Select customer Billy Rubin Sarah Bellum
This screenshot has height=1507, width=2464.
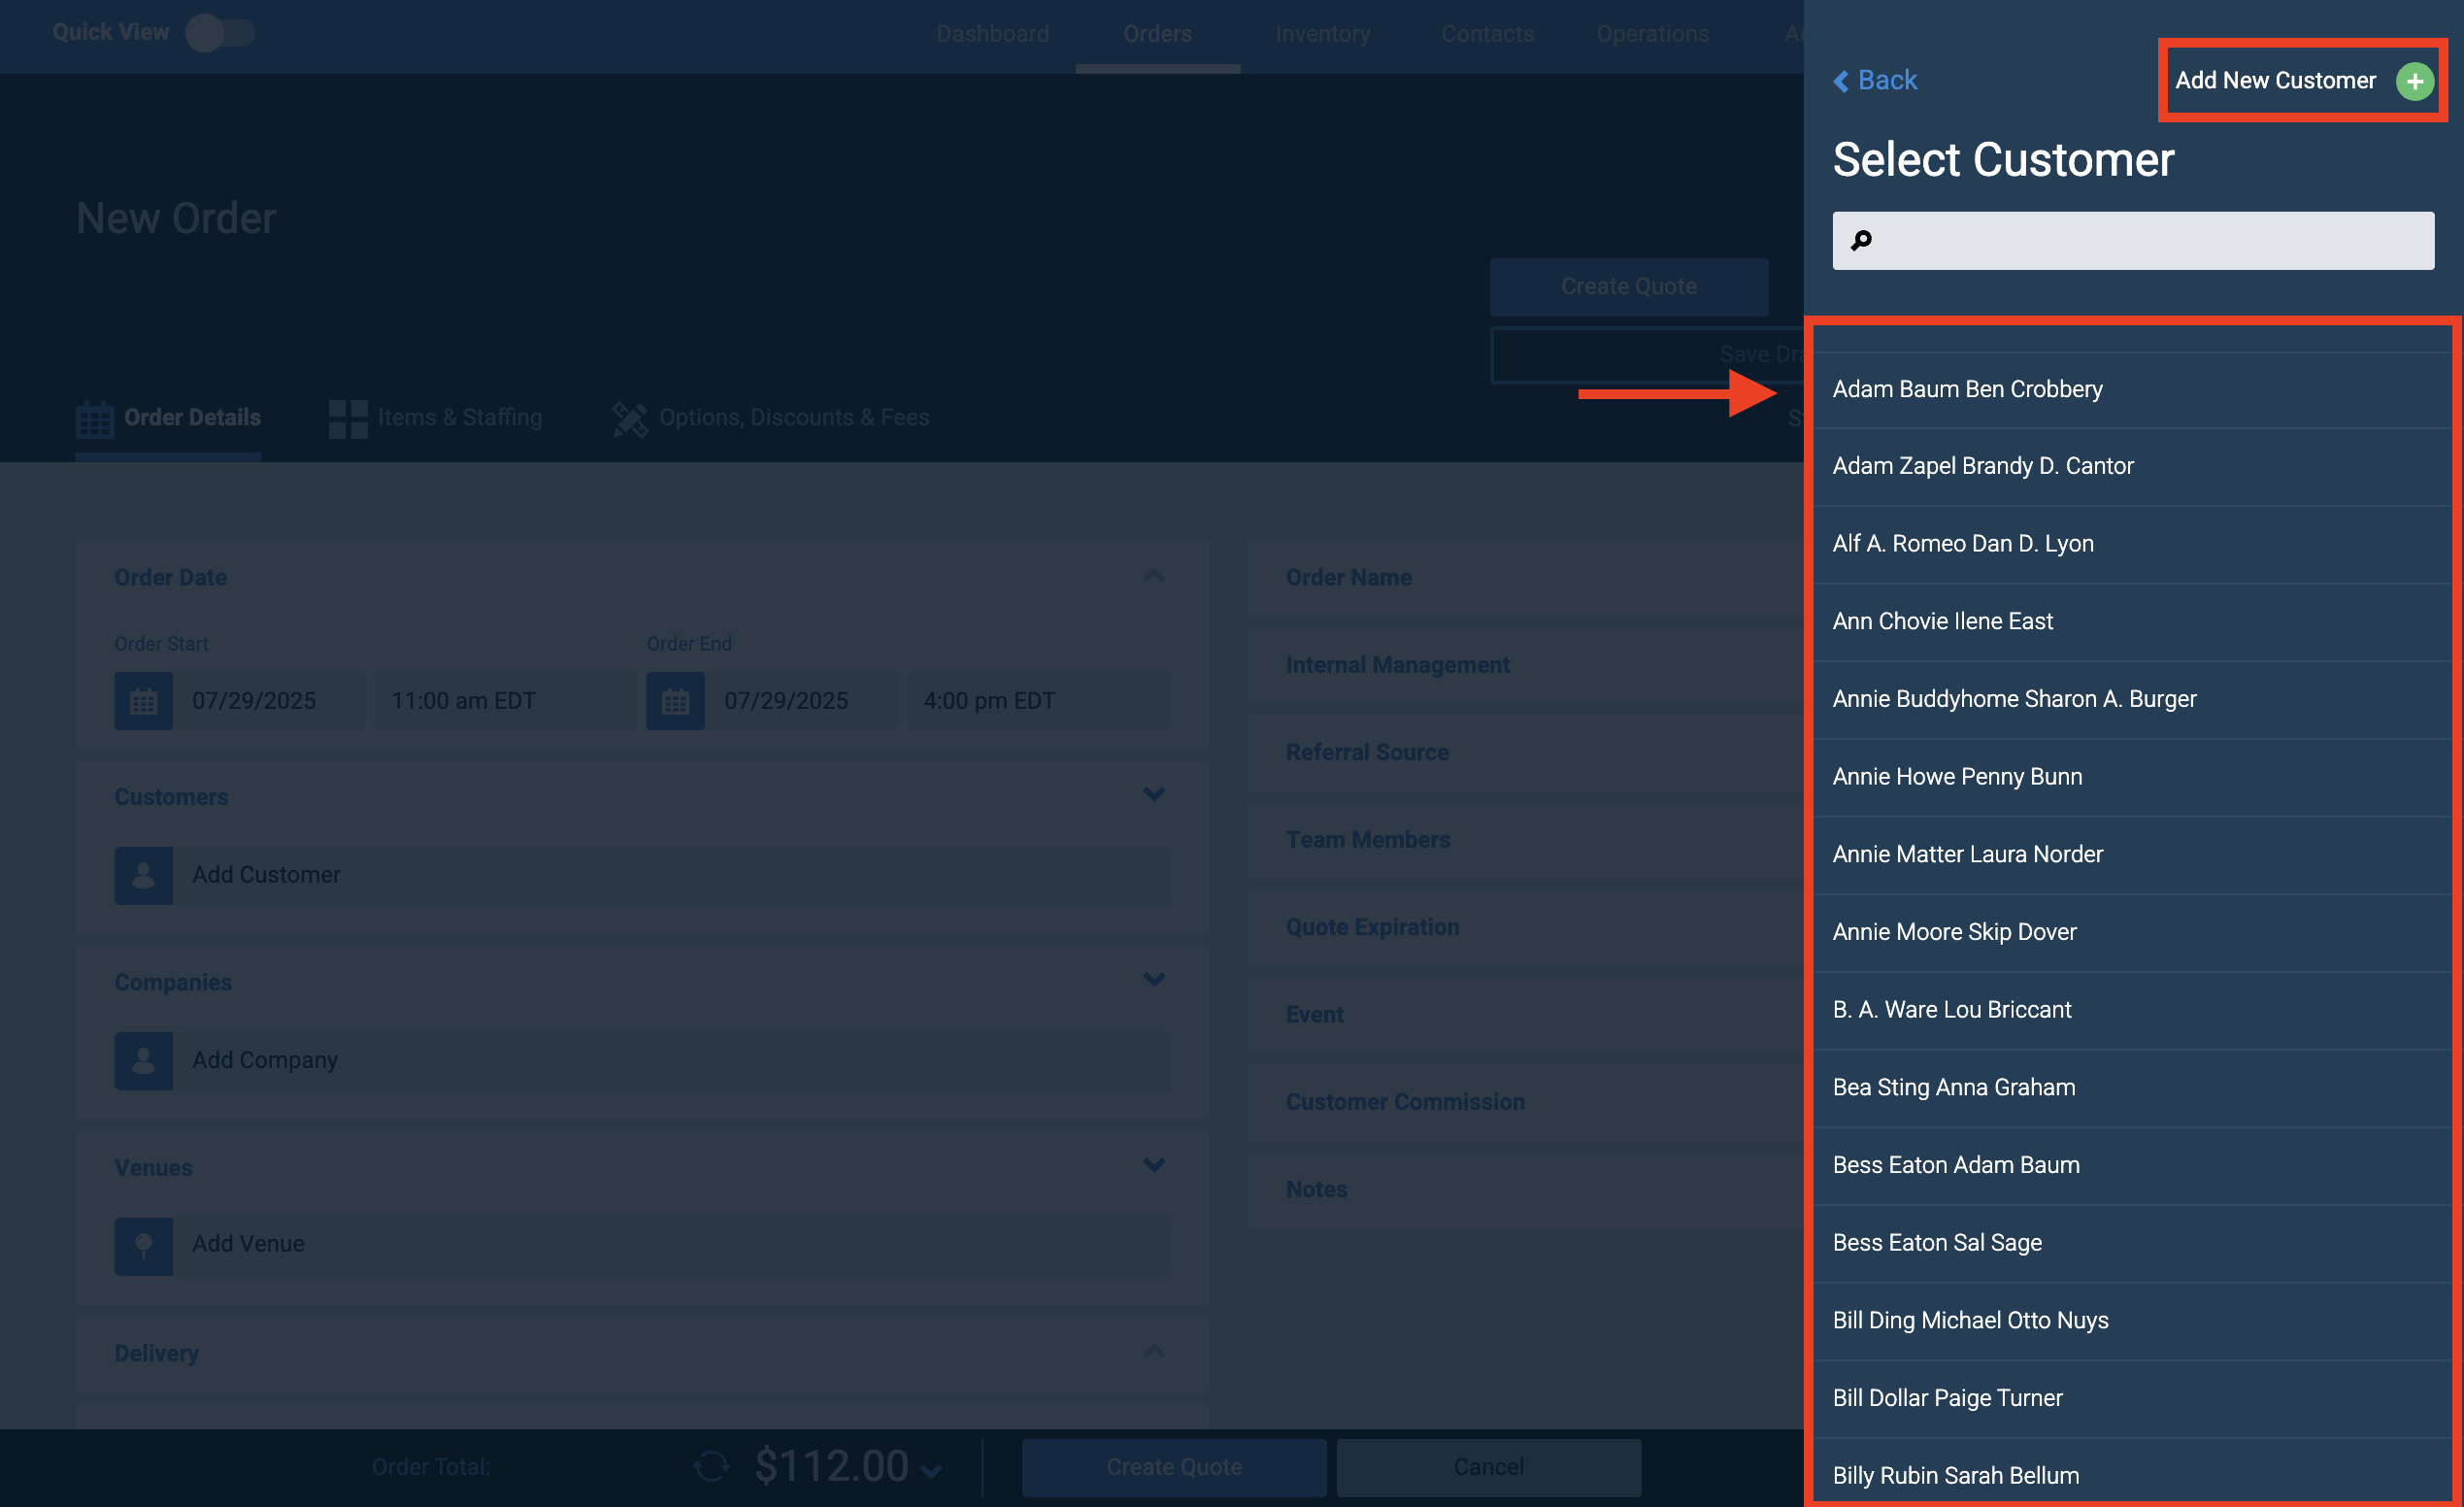2133,1472
